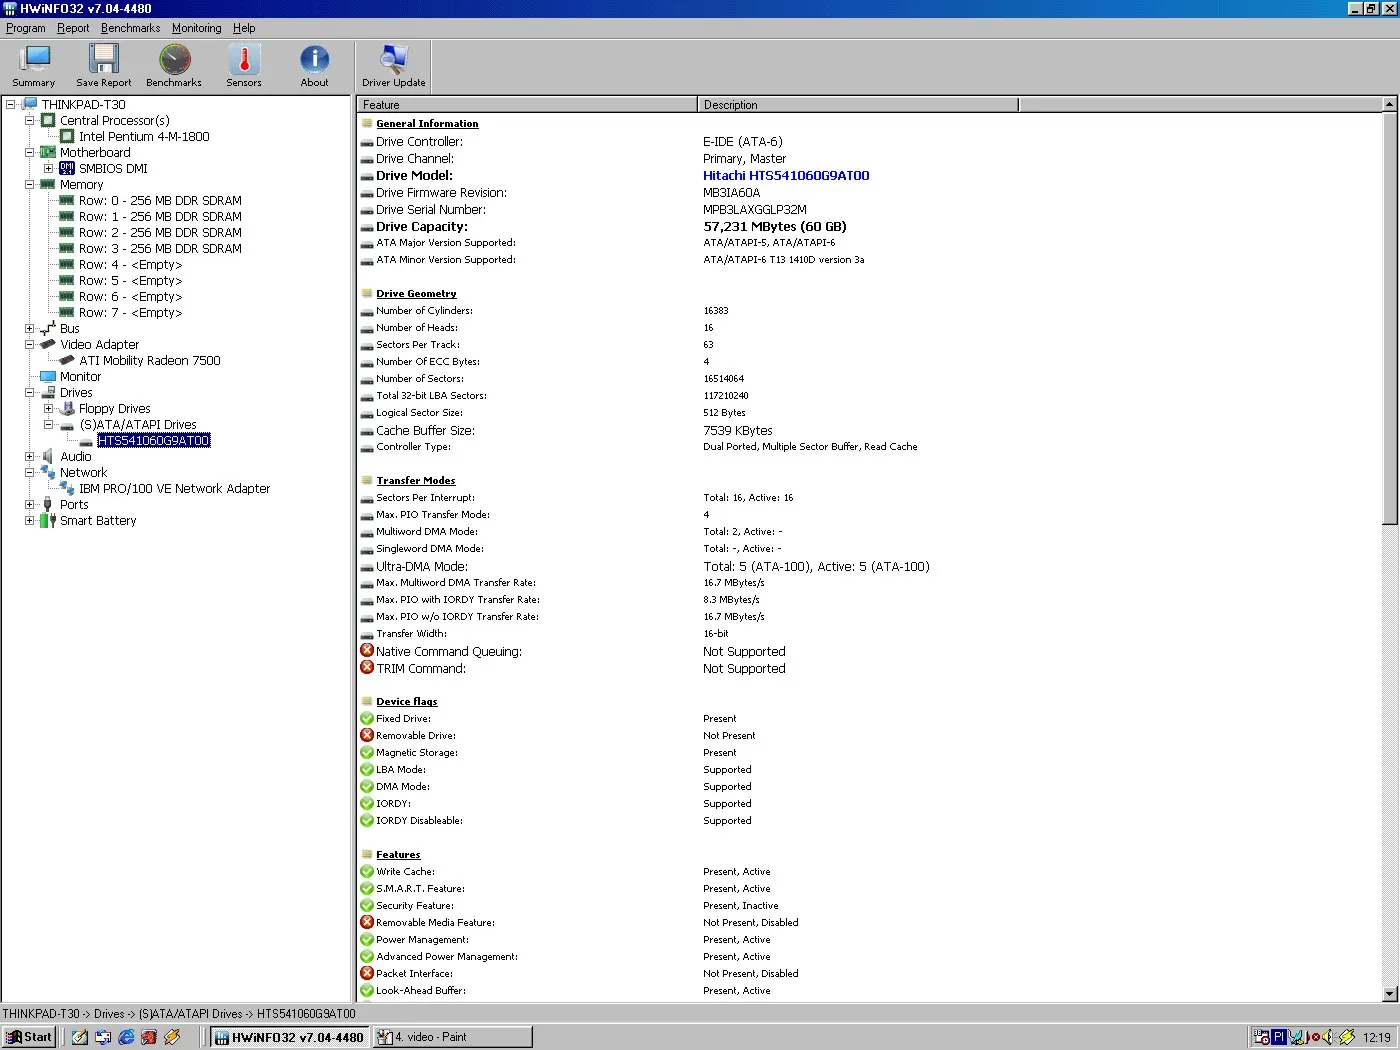Expand the Ports branch
This screenshot has width=1400, height=1050.
click(29, 504)
